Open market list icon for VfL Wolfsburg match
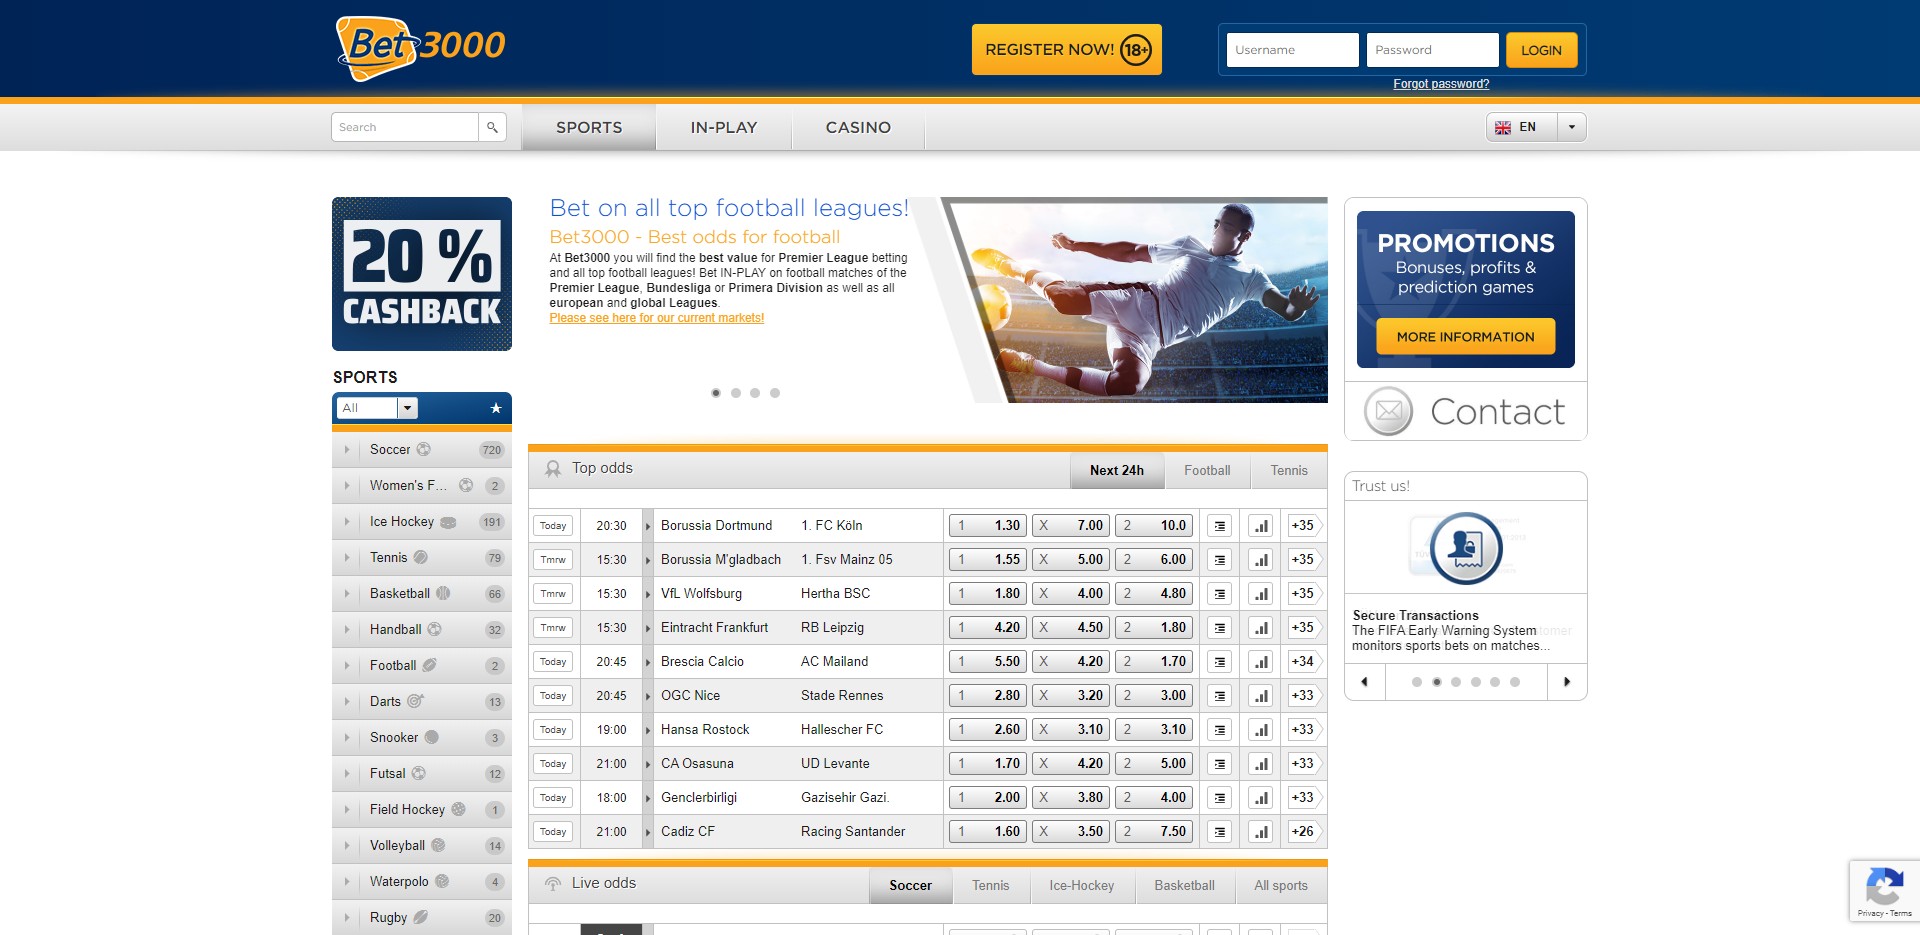Viewport: 1920px width, 935px height. 1219,594
